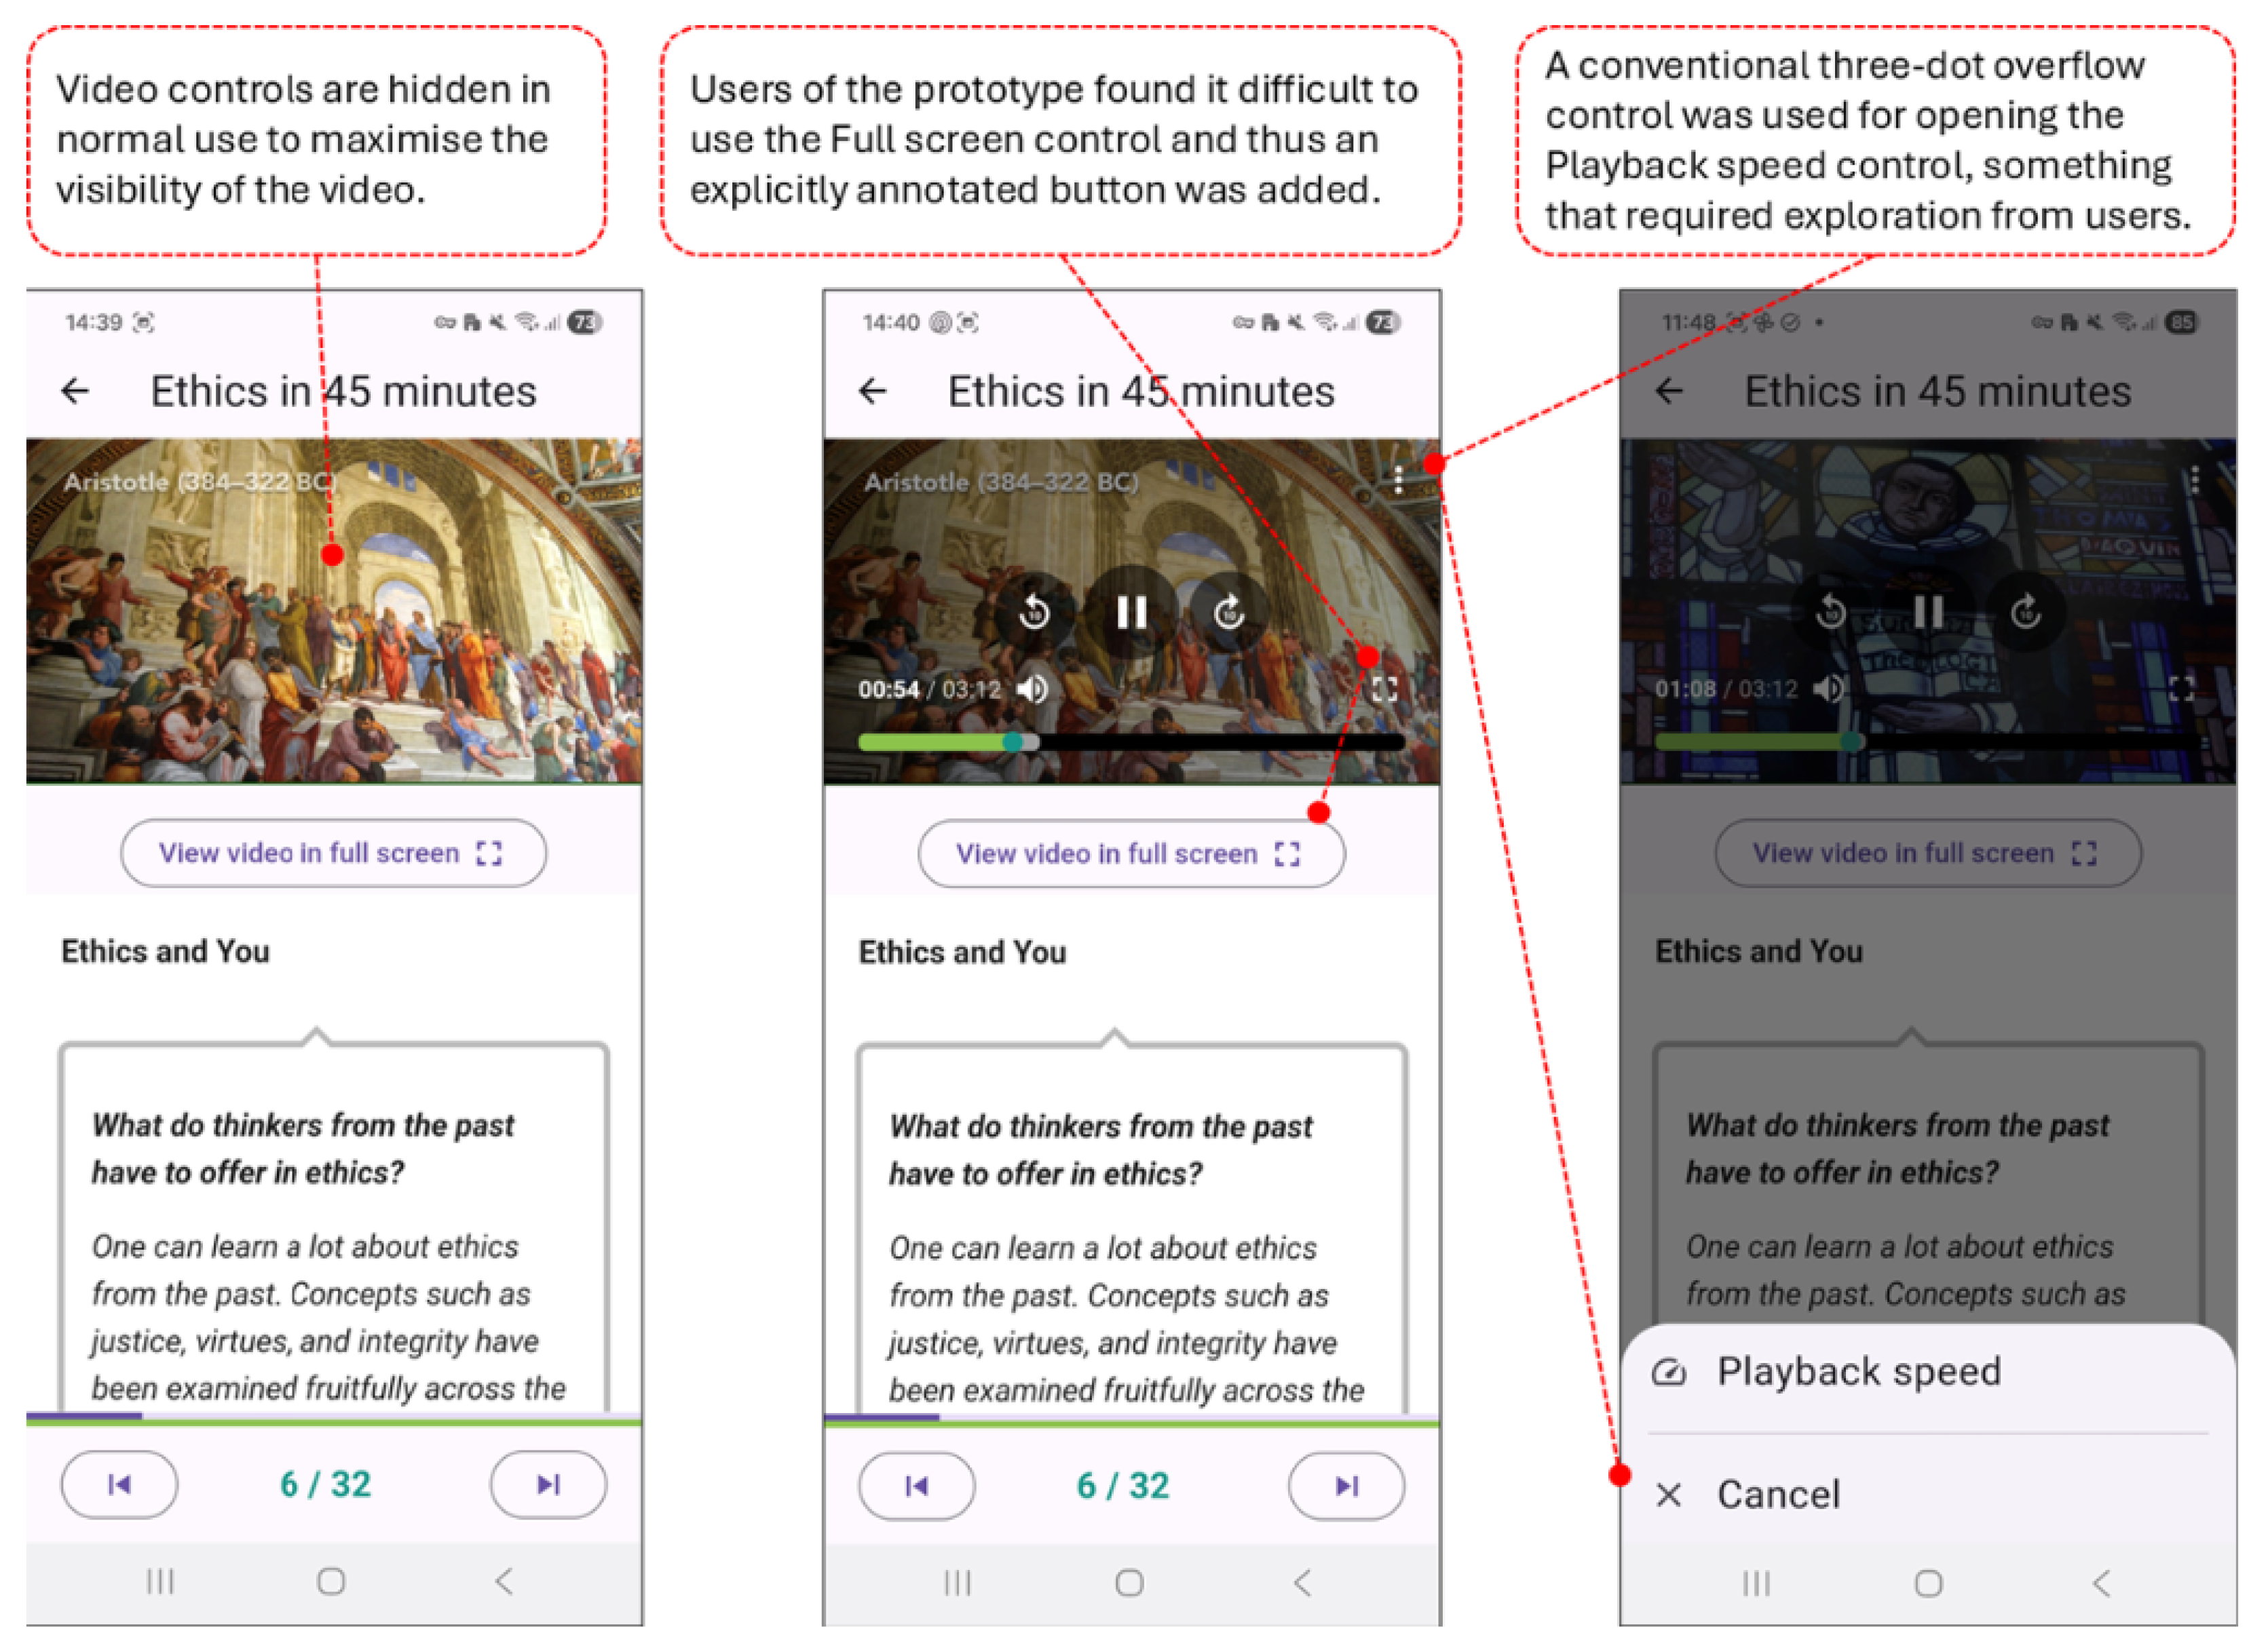Go to next page on the middle phone

pyautogui.click(x=1346, y=1486)
